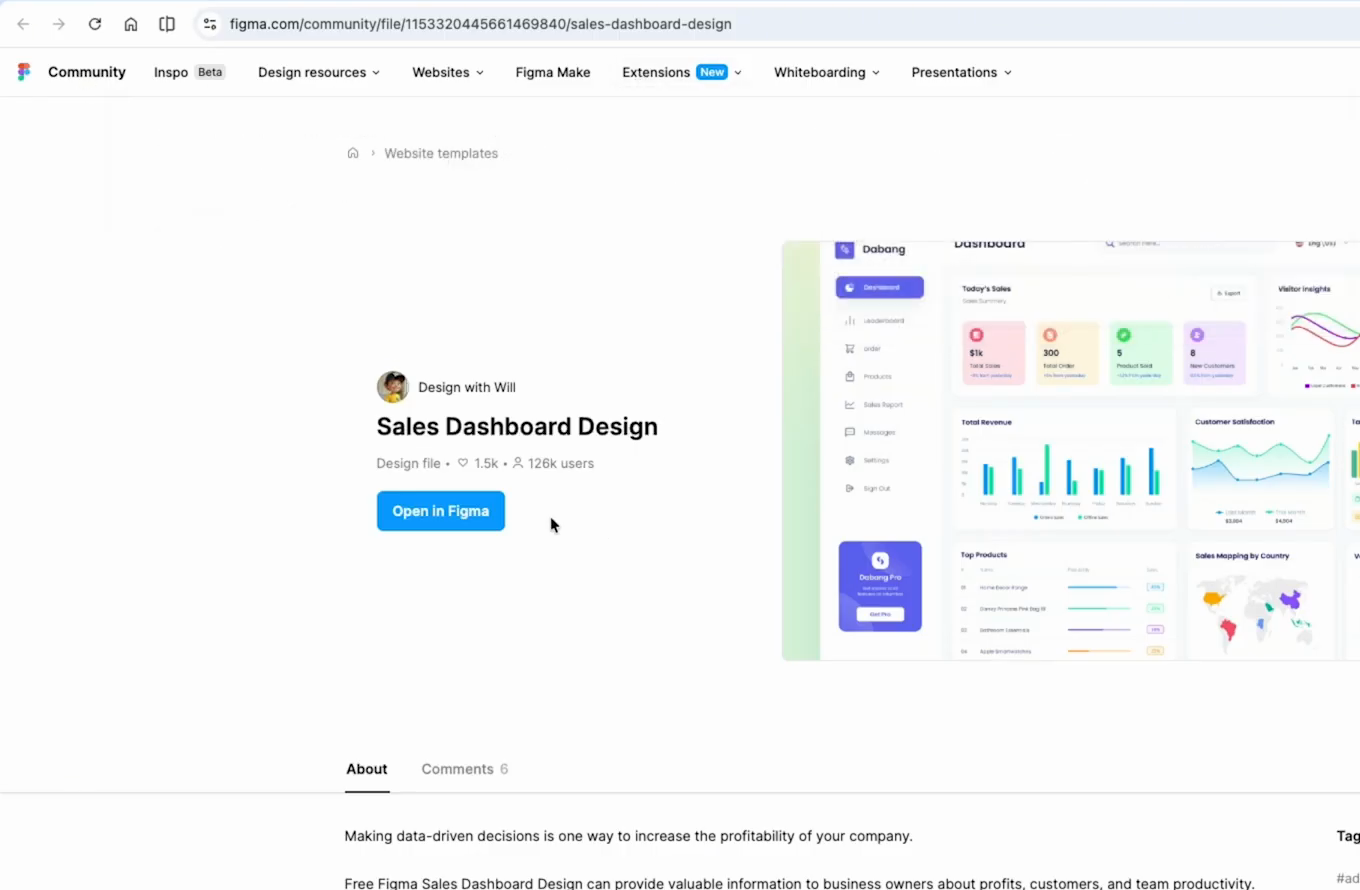Reload the page with the refresh icon
1360x890 pixels.
click(95, 24)
